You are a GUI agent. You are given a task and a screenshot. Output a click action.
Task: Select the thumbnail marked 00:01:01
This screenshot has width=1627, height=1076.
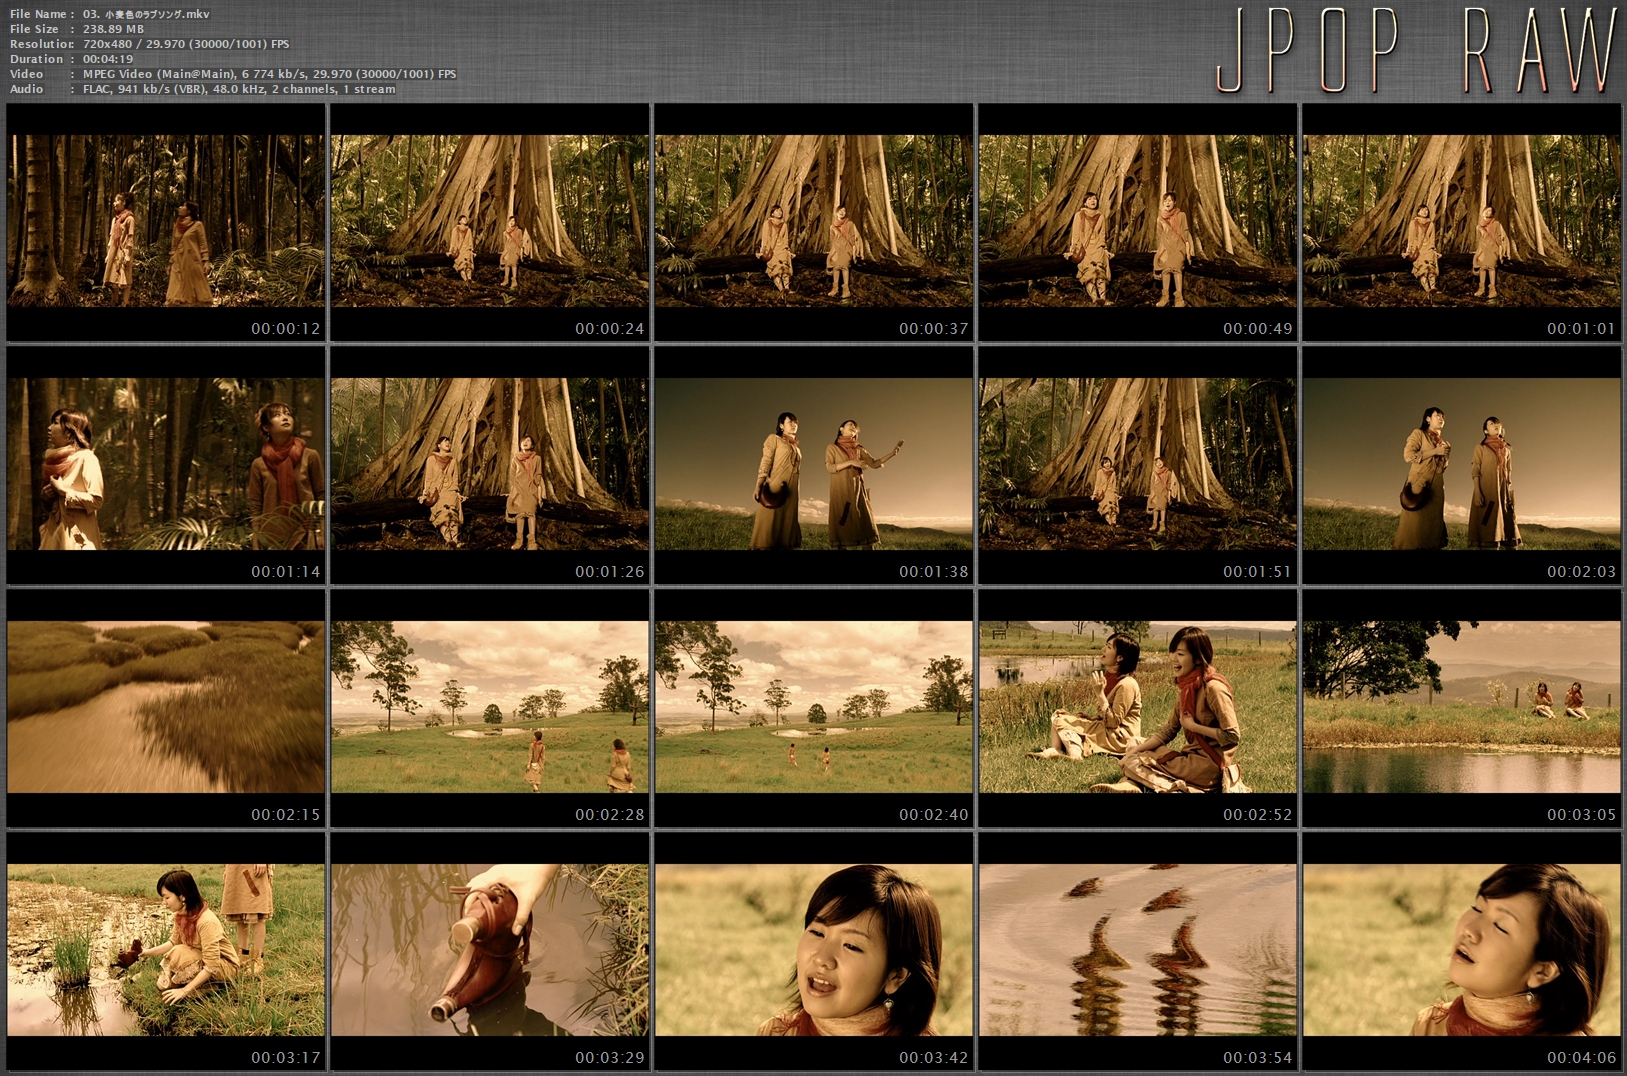pos(1462,222)
